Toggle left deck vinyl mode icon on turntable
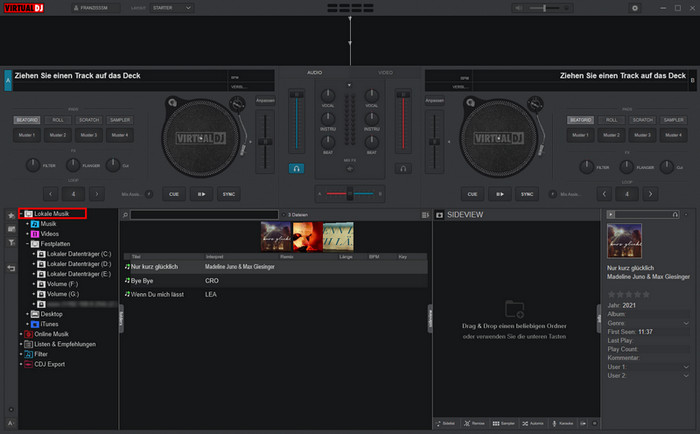This screenshot has width=700, height=434. 172,103
